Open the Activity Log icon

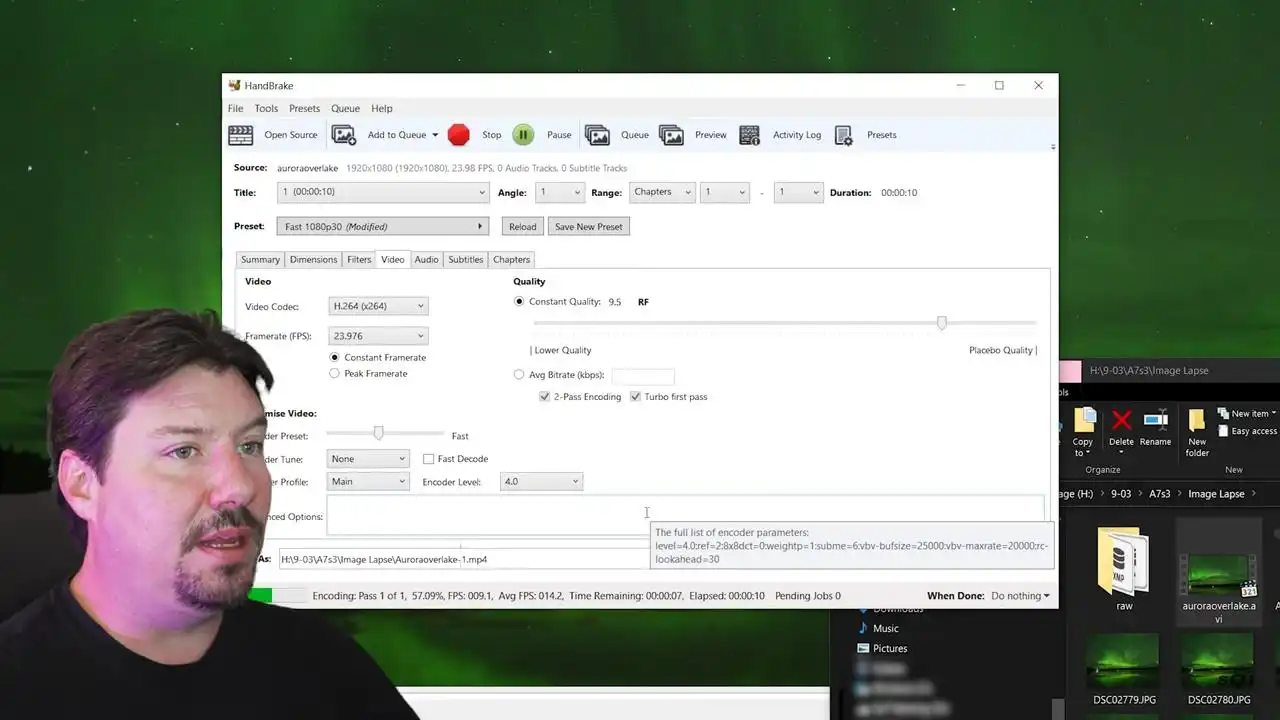pyautogui.click(x=749, y=135)
